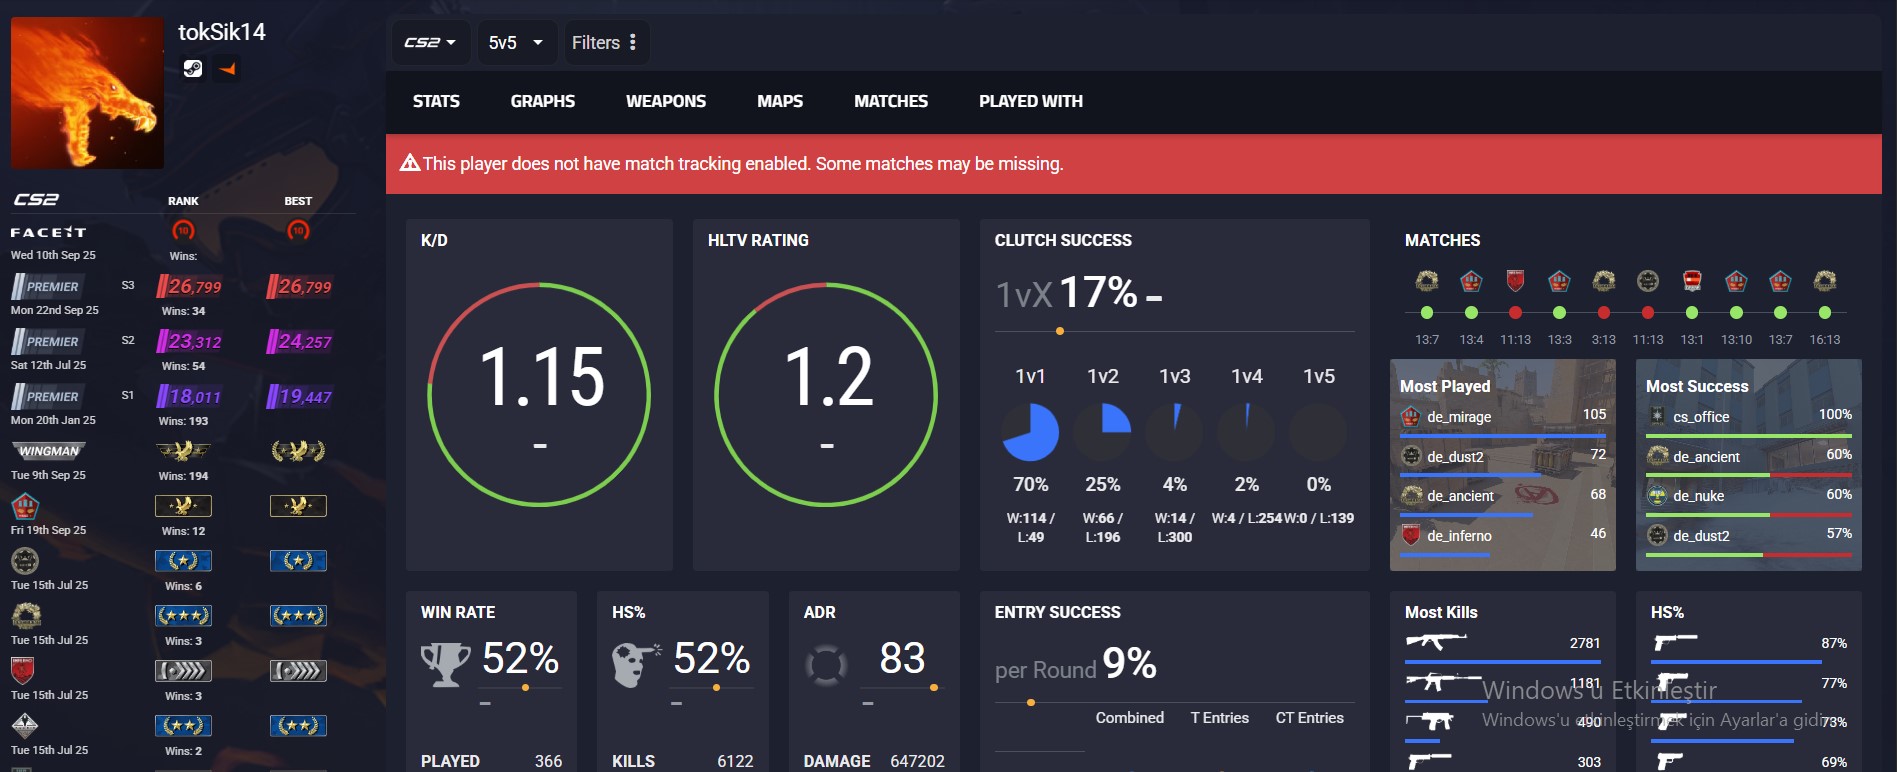The height and width of the screenshot is (772, 1897).
Task: Click the best Premier rating 24,257
Action: (299, 342)
